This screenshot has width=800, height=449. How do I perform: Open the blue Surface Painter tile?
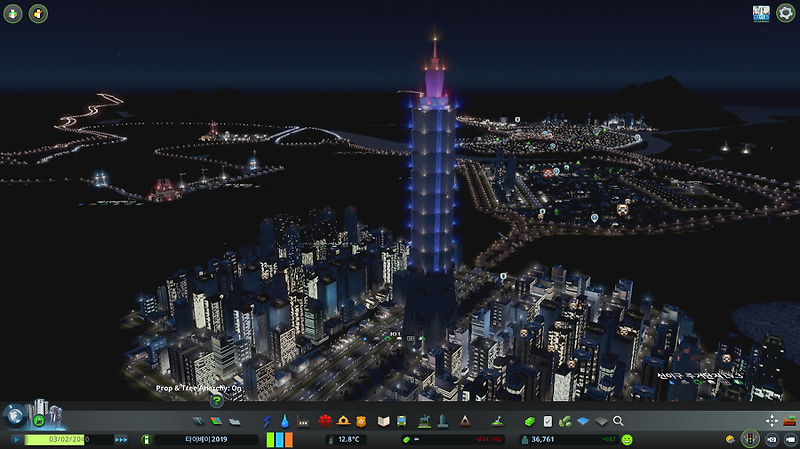pyautogui.click(x=583, y=421)
